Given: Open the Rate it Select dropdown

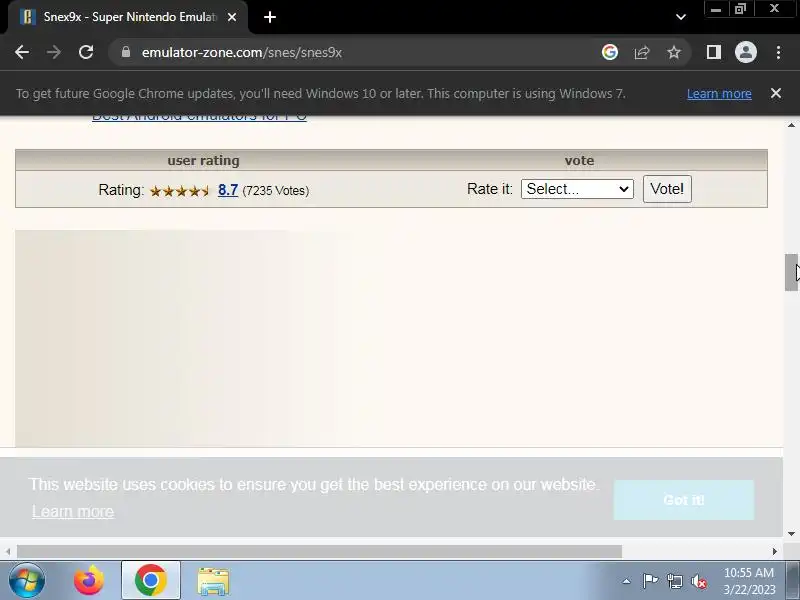Looking at the screenshot, I should [577, 189].
